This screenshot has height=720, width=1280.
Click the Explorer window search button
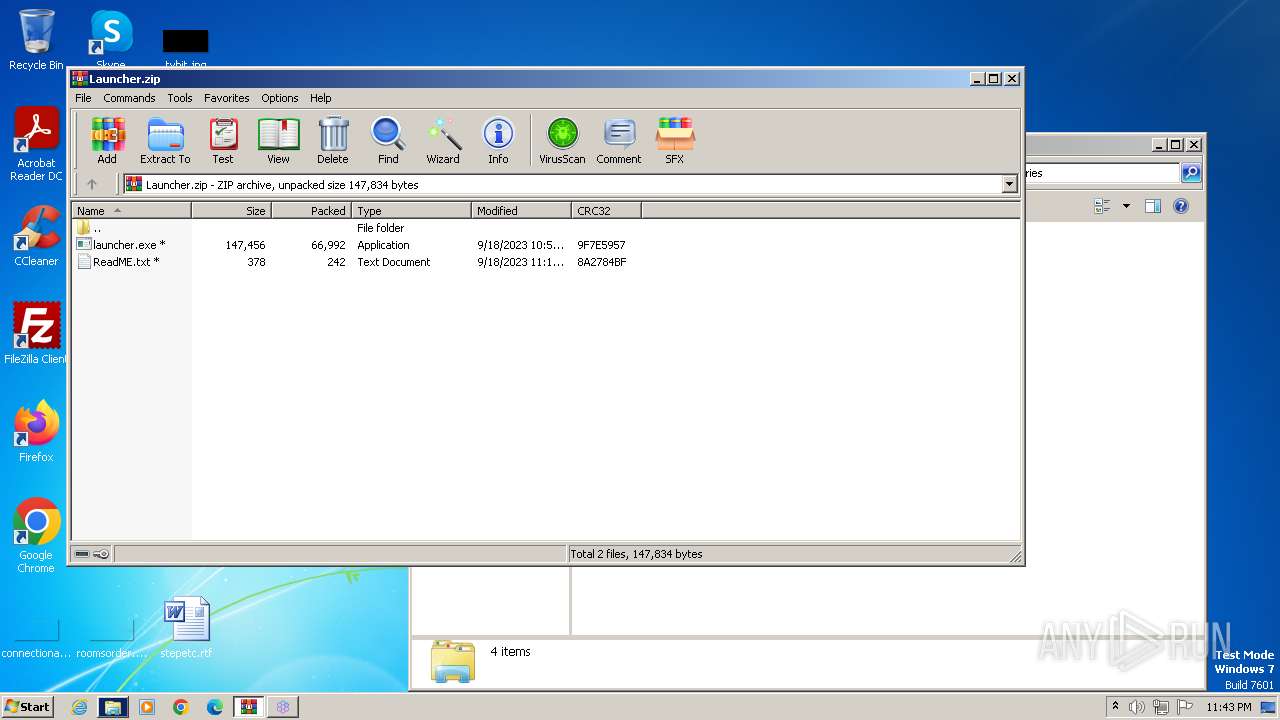pos(1191,173)
